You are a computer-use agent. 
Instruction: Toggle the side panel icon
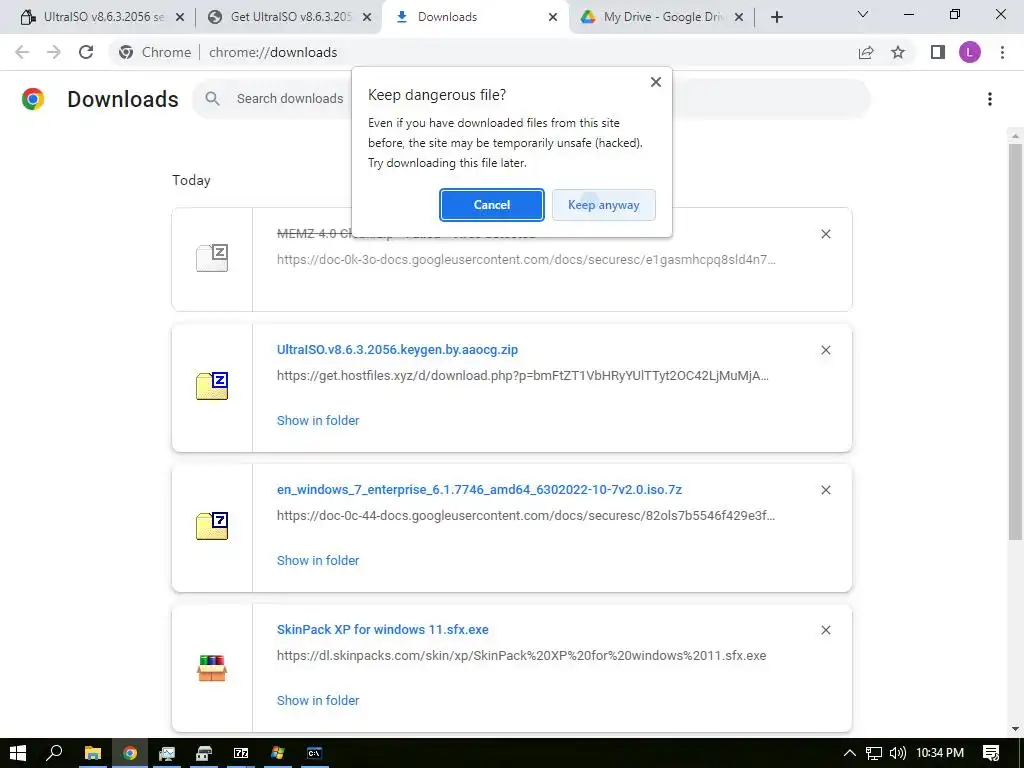point(938,52)
